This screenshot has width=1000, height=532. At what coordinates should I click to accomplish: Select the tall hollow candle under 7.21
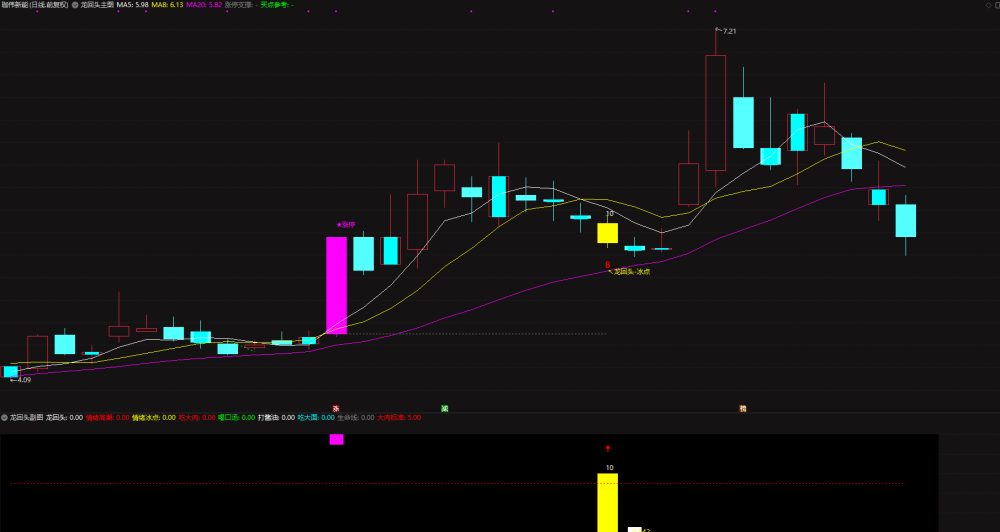point(716,113)
